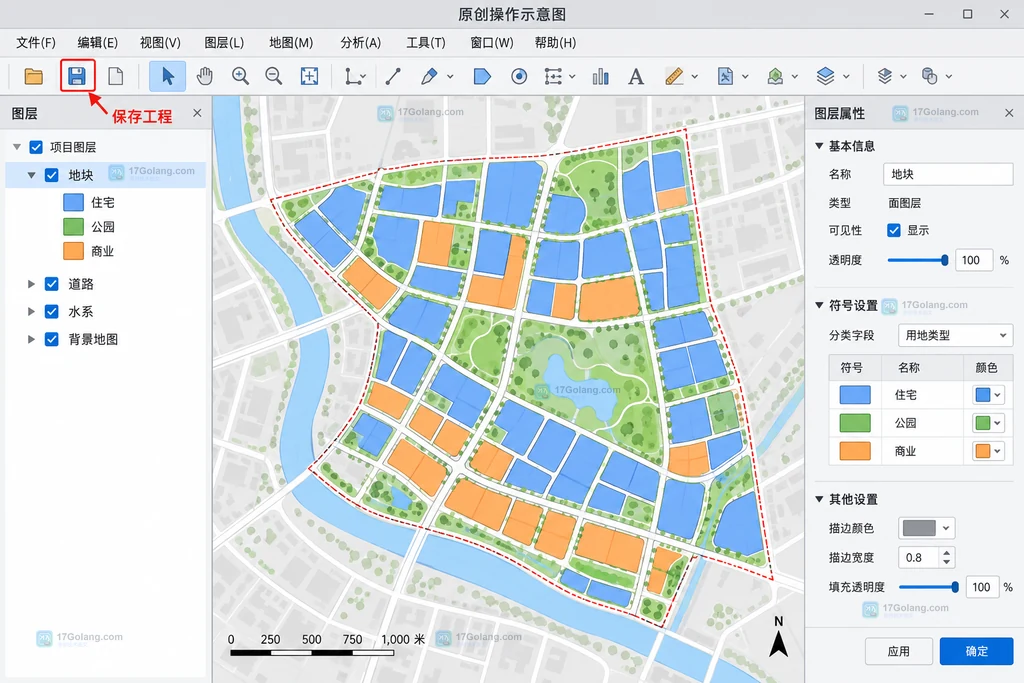Screen dimensions: 1024x683
Task: Fit map to full extent
Action: pos(310,76)
